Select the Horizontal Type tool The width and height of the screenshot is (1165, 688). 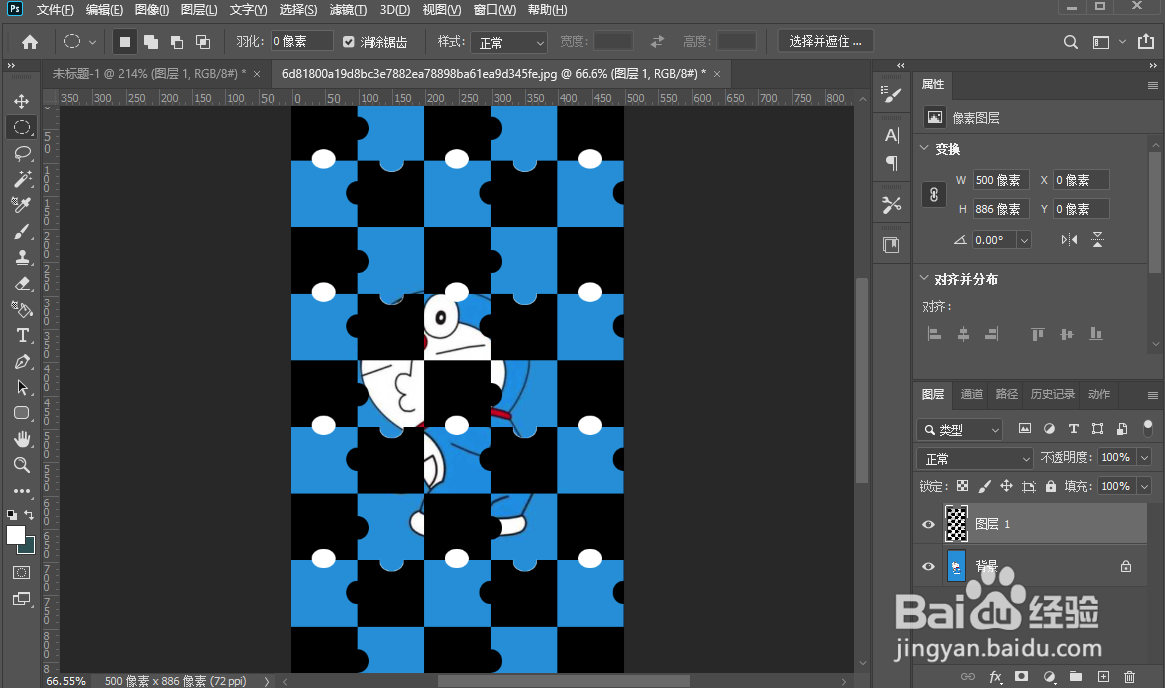[22, 335]
